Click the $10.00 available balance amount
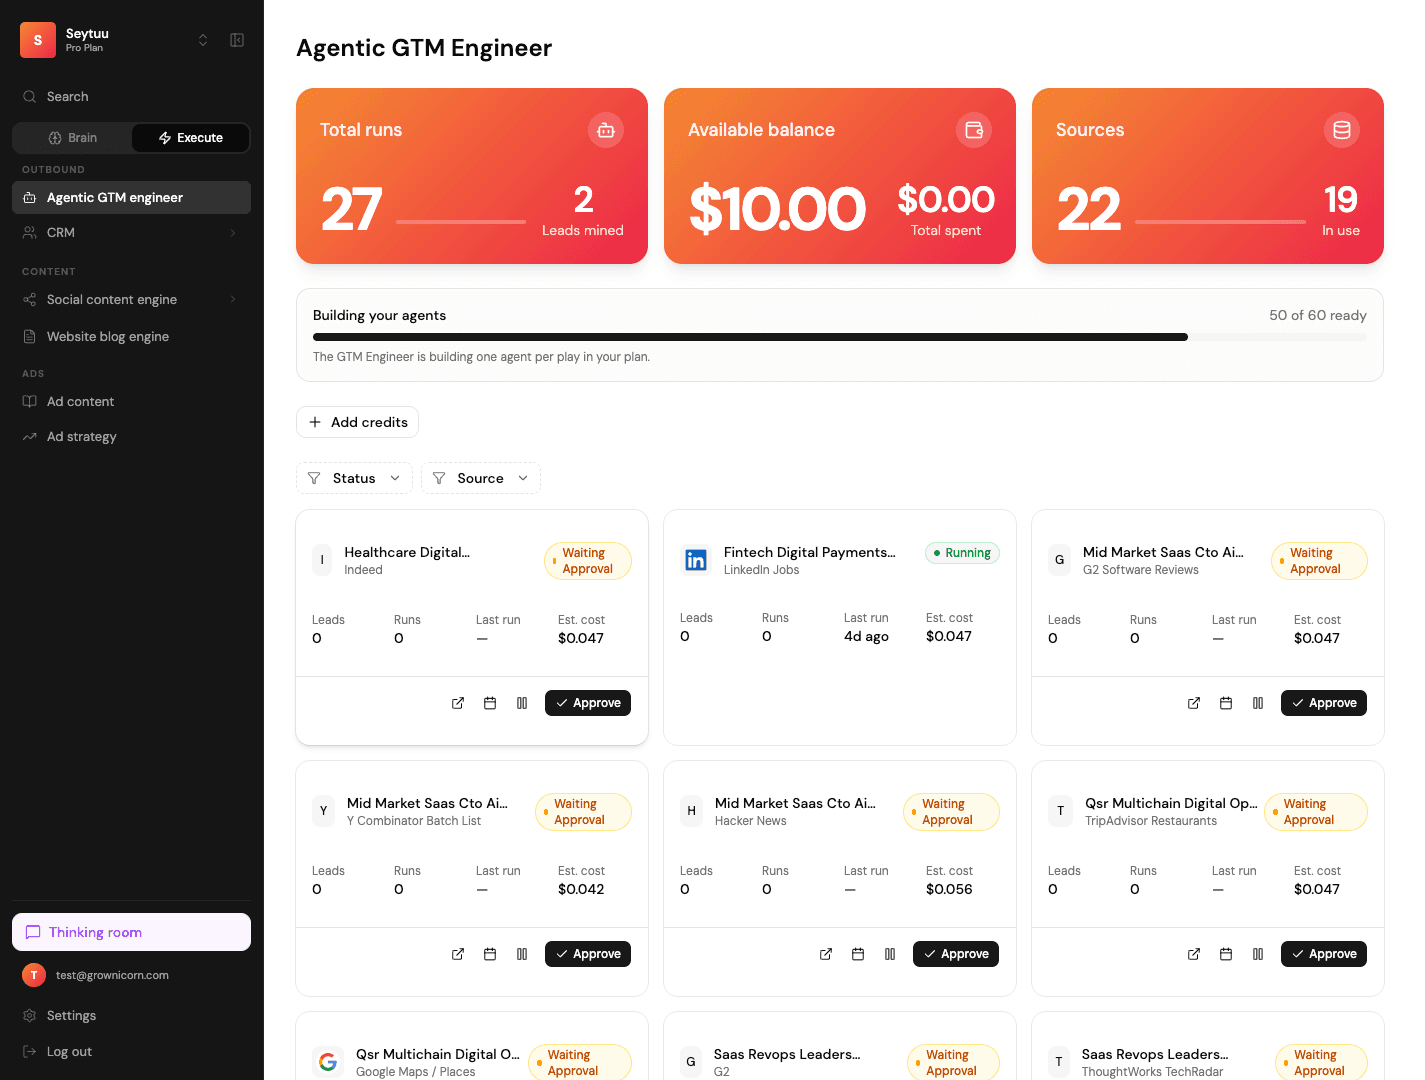The width and height of the screenshot is (1425, 1080). coord(778,209)
